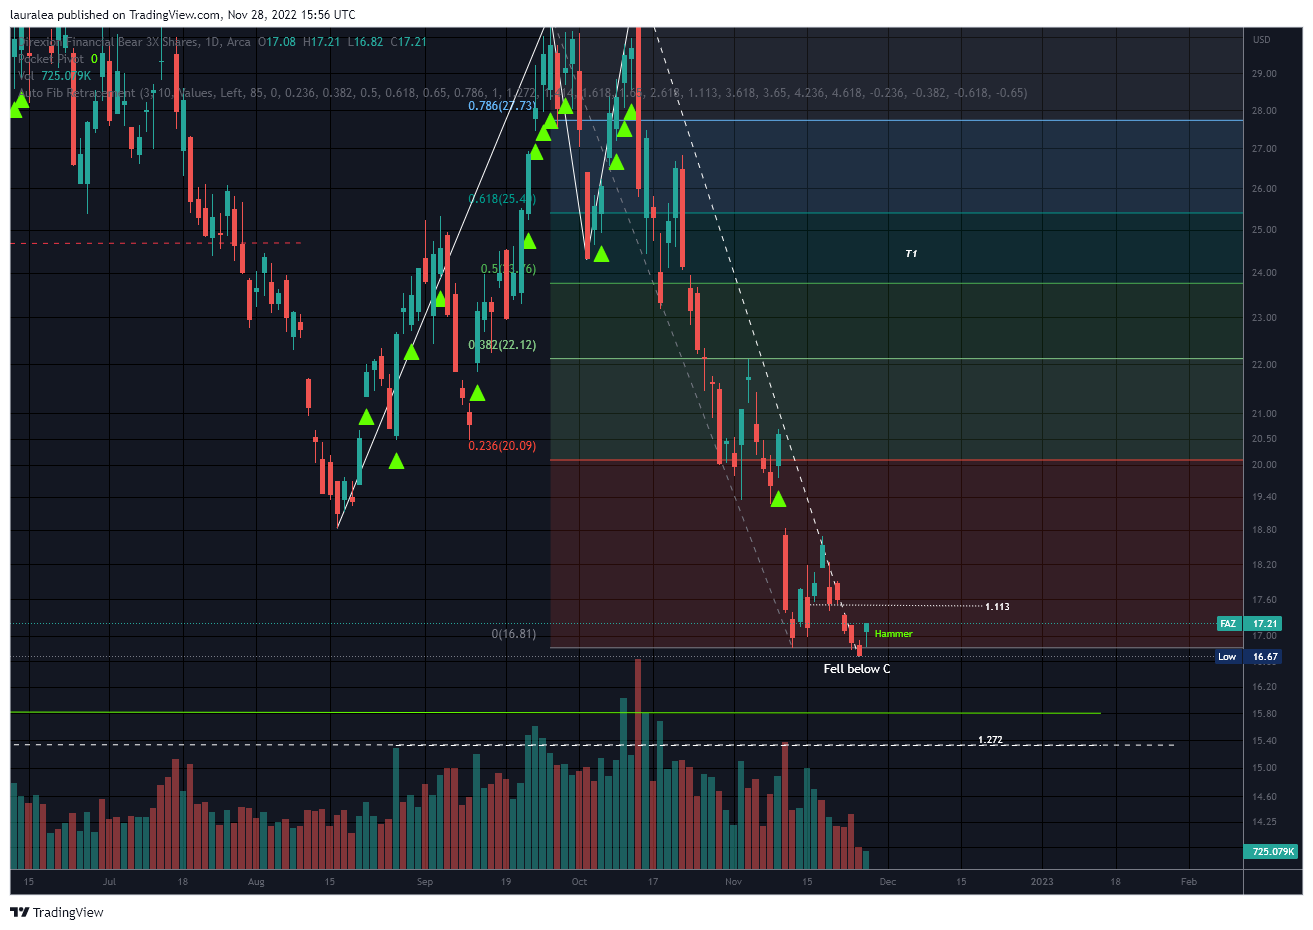Click the Low value L16.82 in legend
Viewport: 1313px width, 930px height.
tap(364, 42)
